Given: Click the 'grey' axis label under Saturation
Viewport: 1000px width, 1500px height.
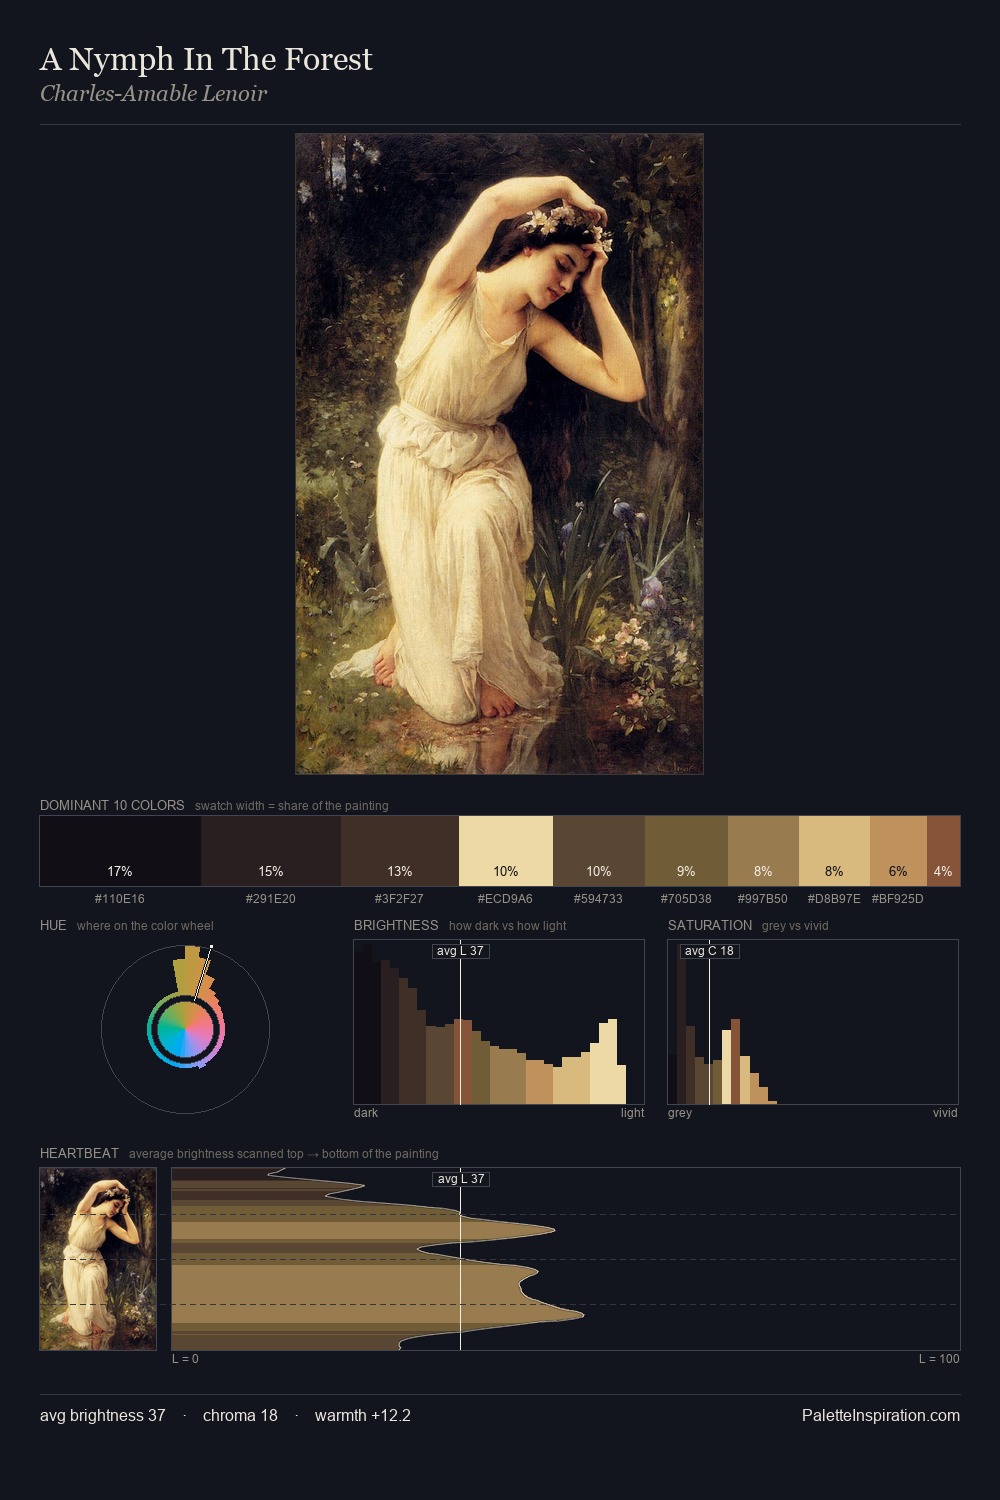Looking at the screenshot, I should (680, 1113).
